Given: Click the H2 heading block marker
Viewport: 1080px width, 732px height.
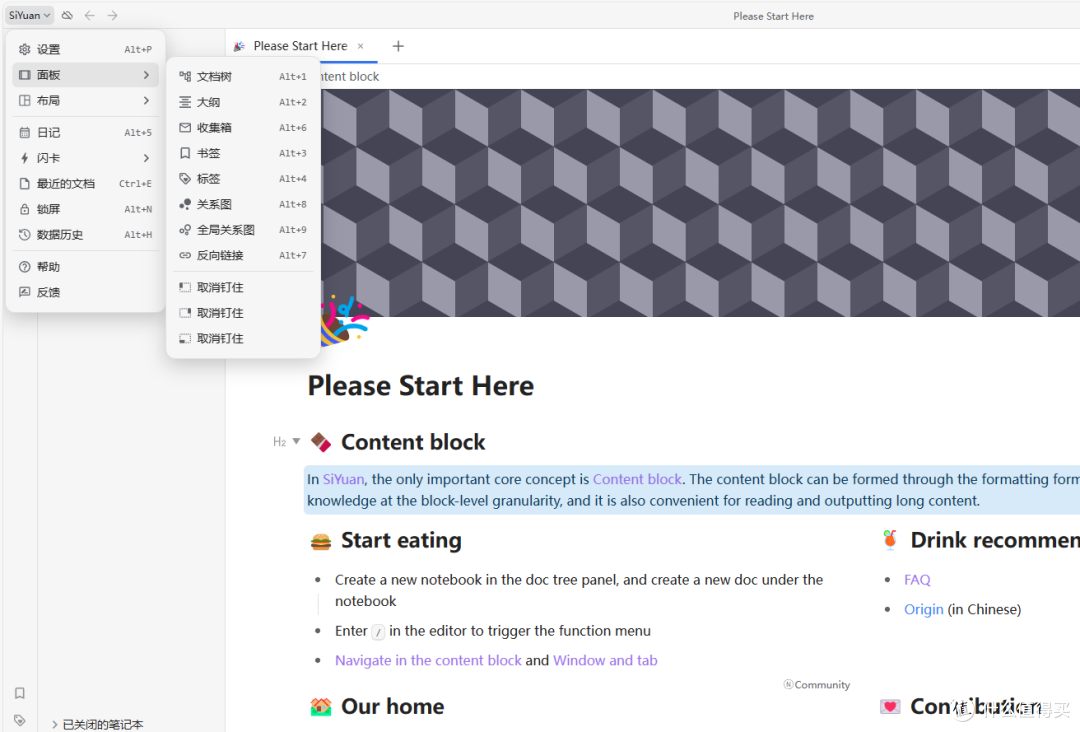Looking at the screenshot, I should [x=280, y=442].
